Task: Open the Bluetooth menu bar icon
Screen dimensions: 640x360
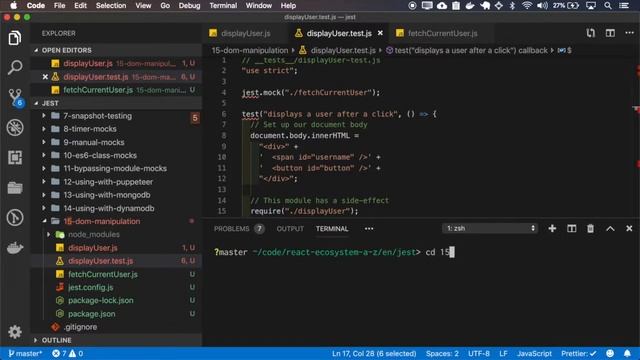Action: pyautogui.click(x=512, y=6)
